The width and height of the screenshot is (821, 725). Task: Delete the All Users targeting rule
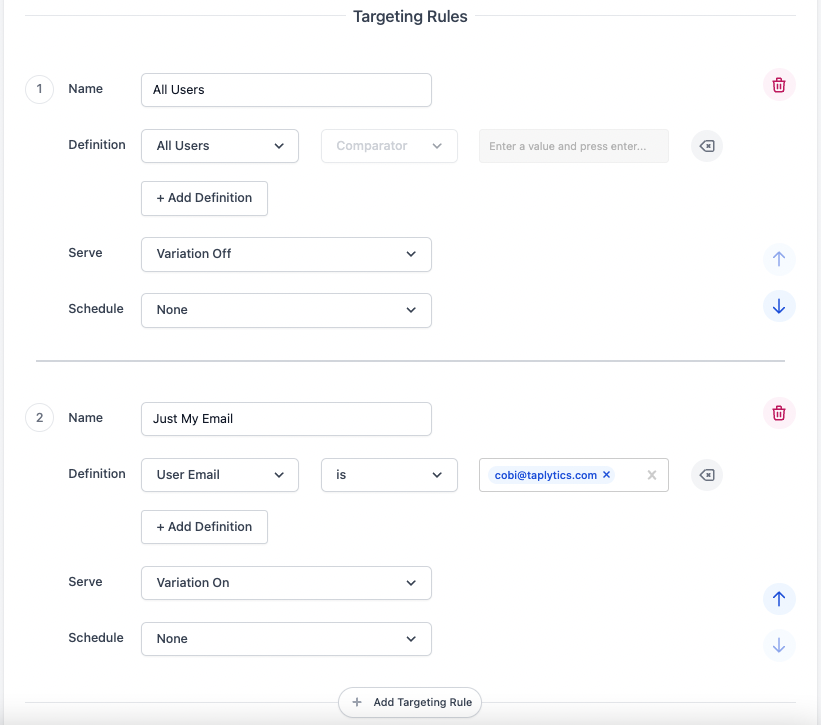tap(779, 85)
